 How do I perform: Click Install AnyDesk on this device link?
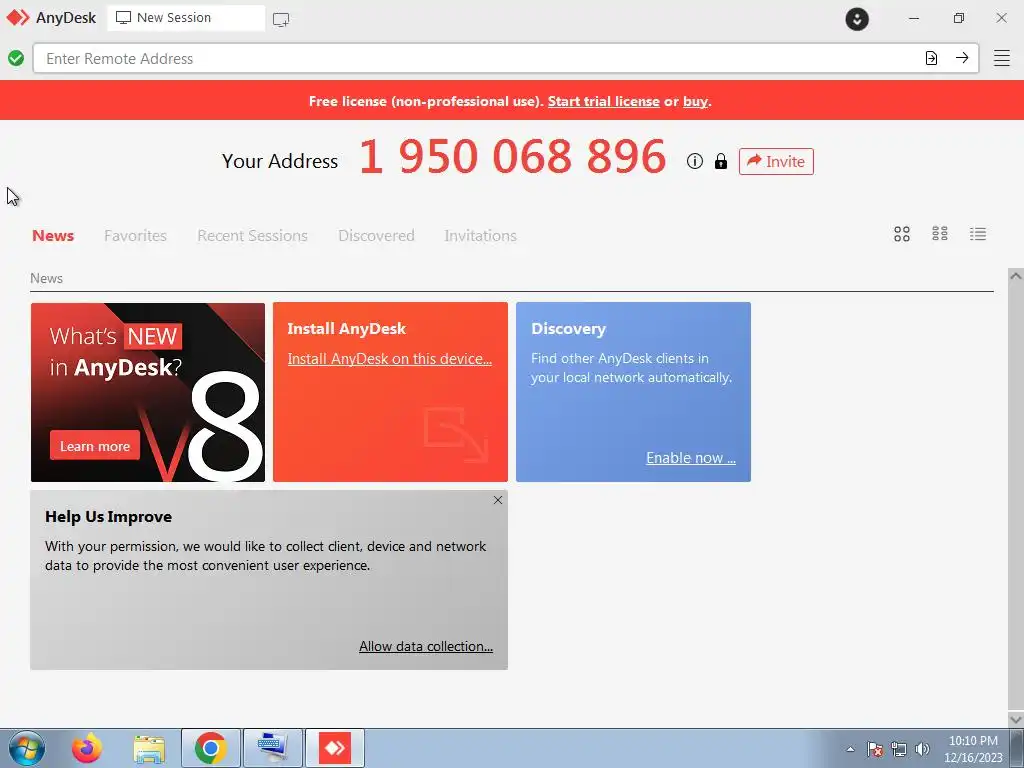390,359
